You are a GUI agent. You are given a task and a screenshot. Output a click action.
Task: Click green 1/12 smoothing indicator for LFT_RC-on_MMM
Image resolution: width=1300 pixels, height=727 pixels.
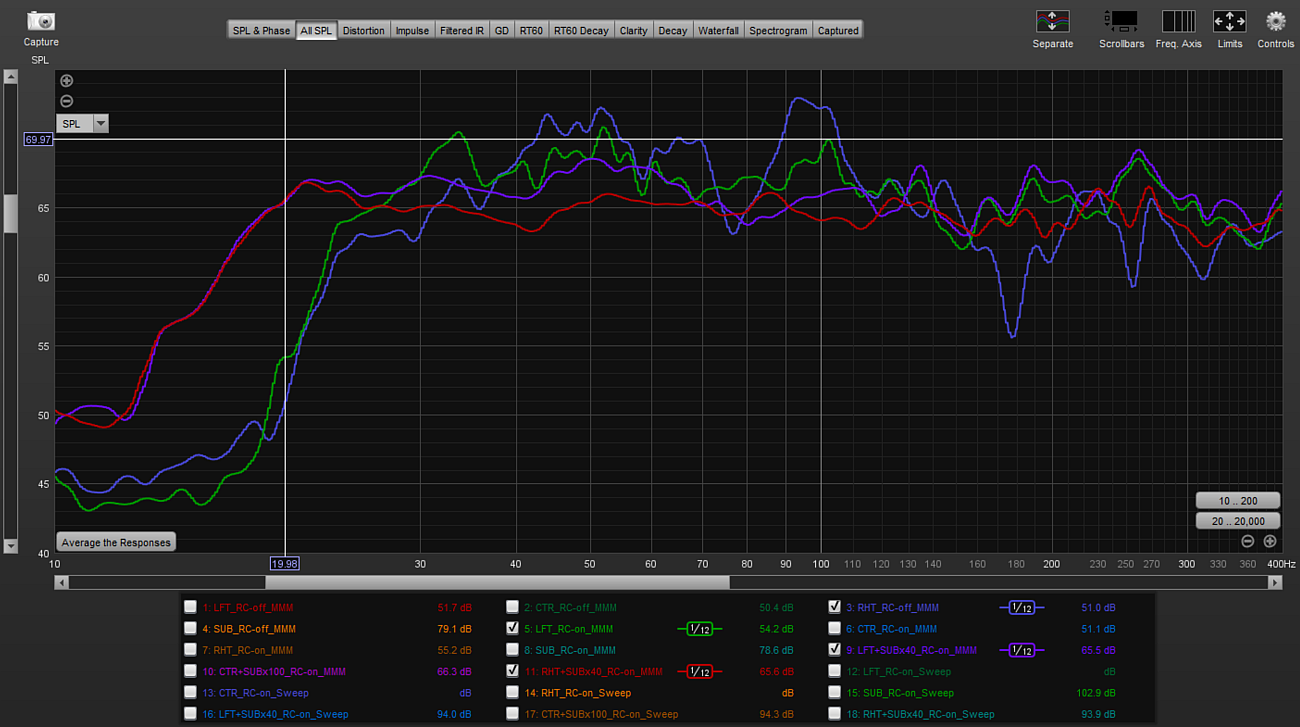pyautogui.click(x=699, y=629)
